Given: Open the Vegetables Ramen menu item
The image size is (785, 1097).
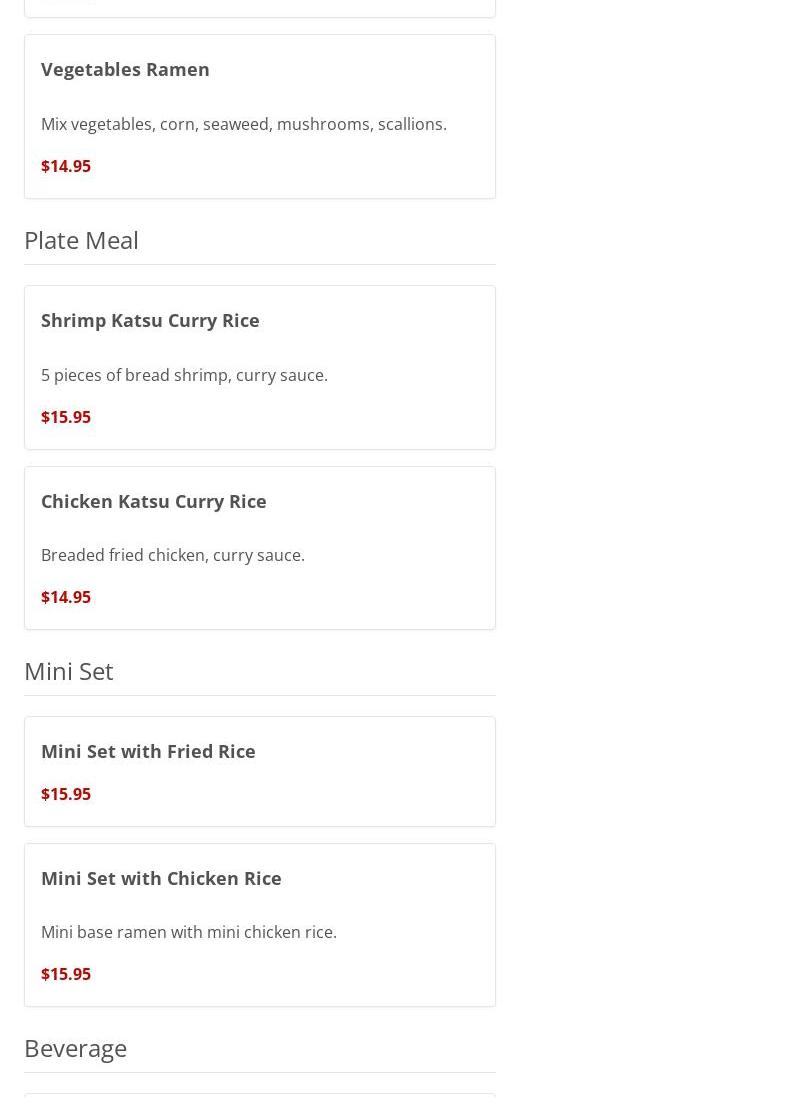Looking at the screenshot, I should coord(125,69).
